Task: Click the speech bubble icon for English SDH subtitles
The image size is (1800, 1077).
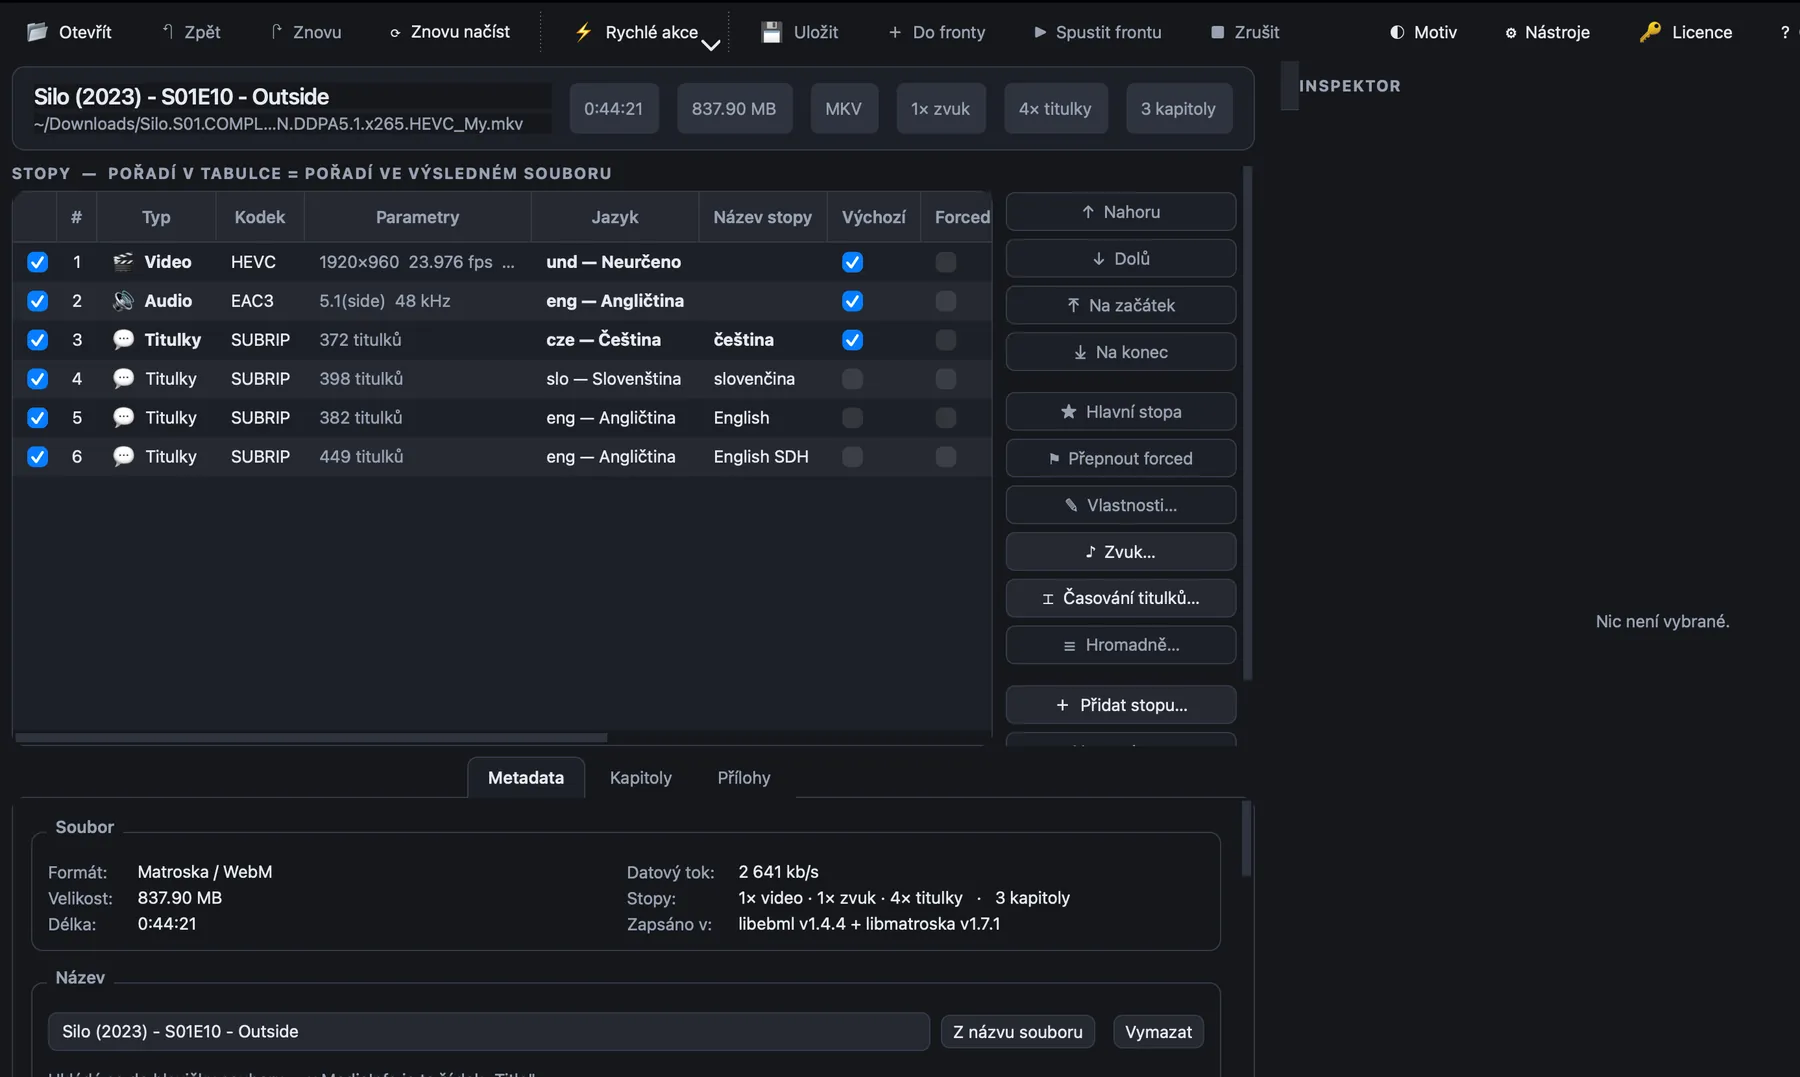Action: point(123,457)
